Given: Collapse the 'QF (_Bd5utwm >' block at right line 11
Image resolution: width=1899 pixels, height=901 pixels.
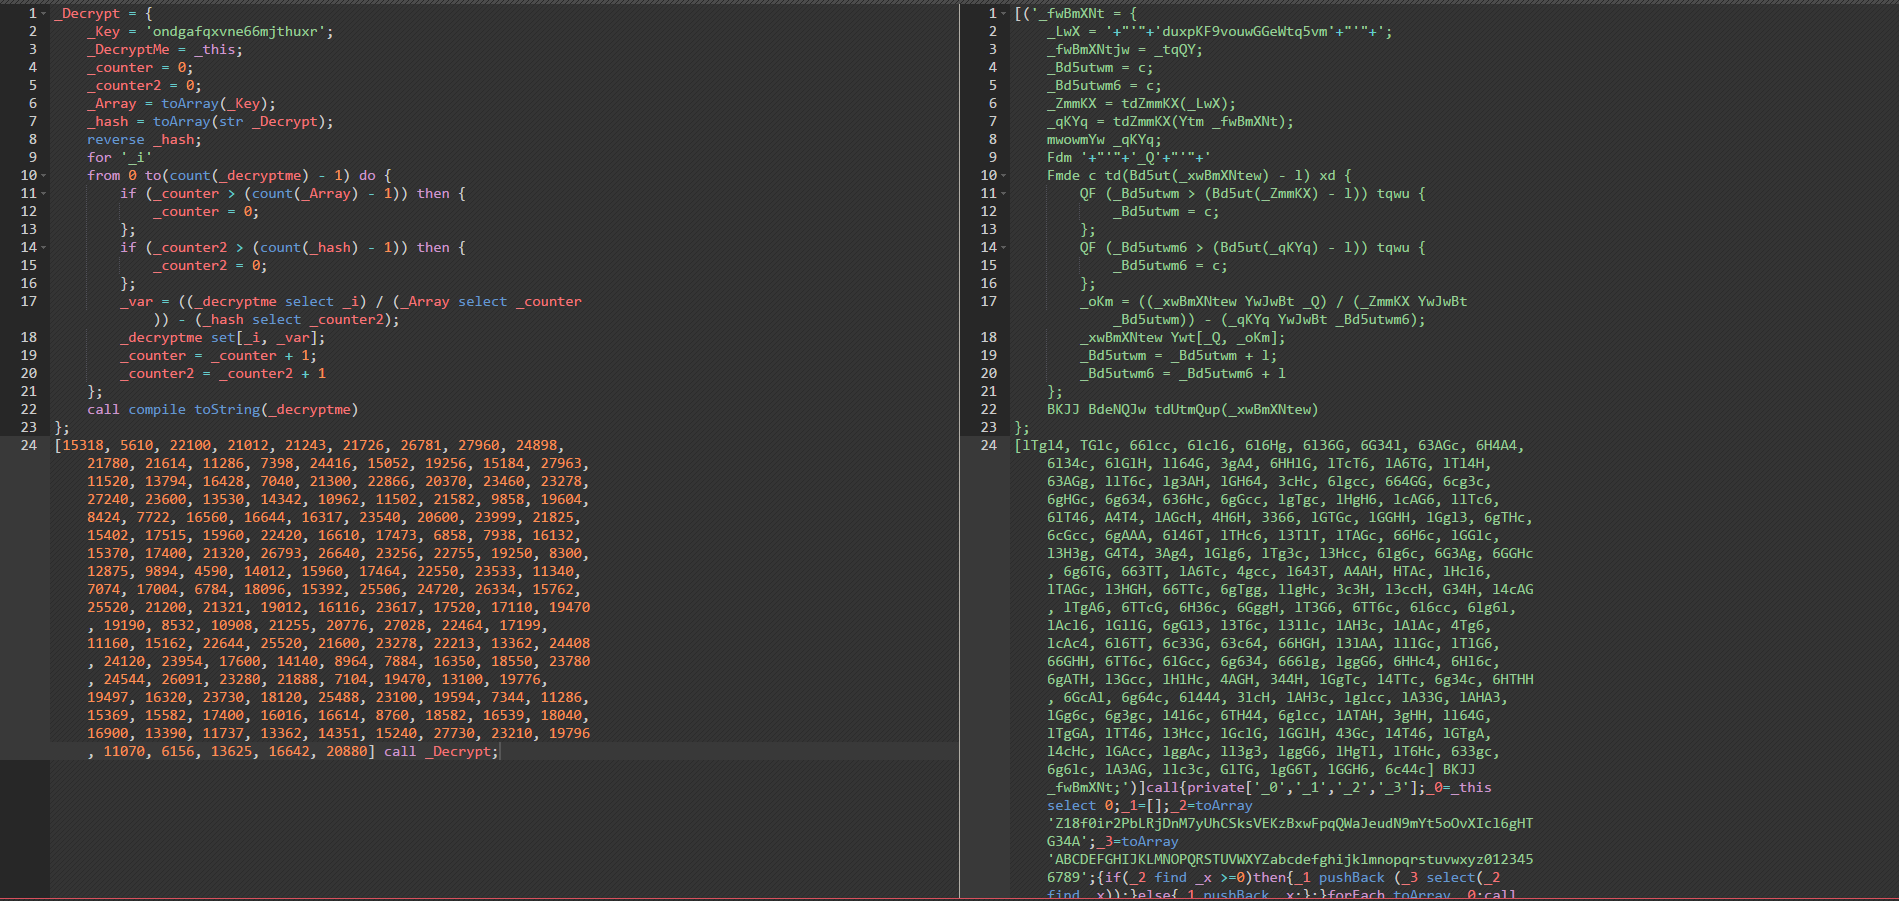Looking at the screenshot, I should tap(1005, 194).
